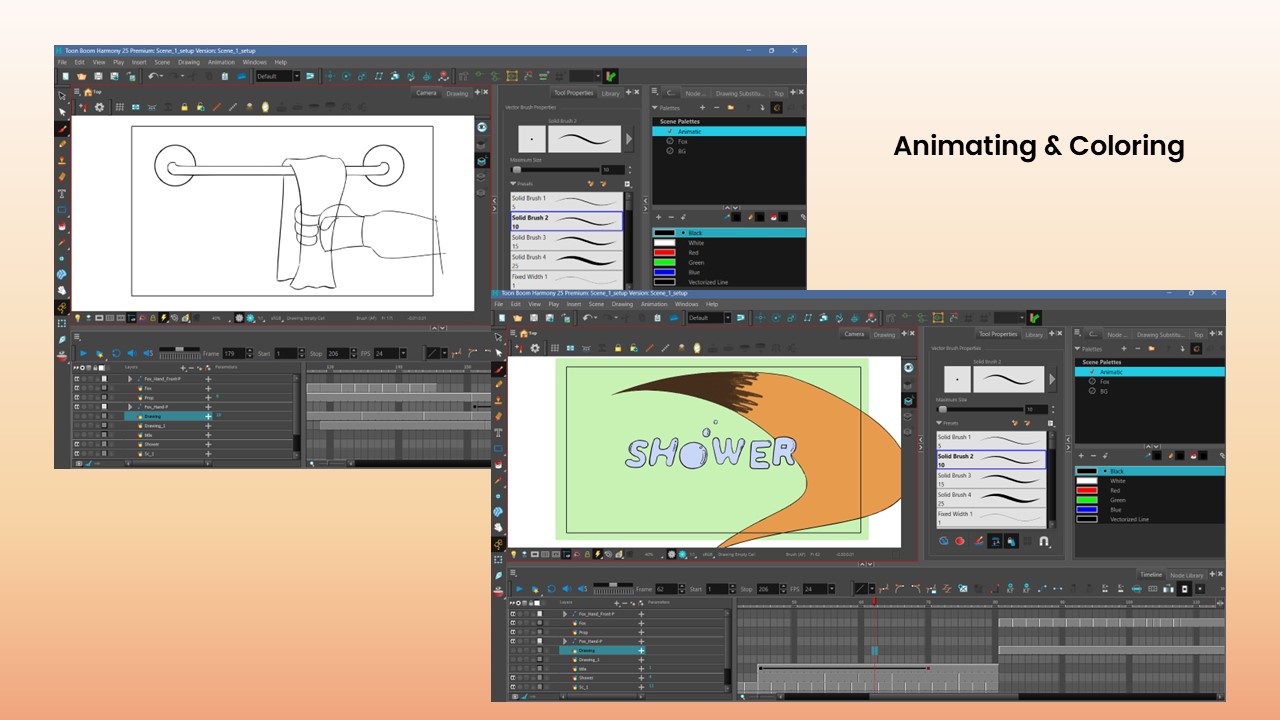This screenshot has width=1280, height=720.
Task: Select the Shower layer in Shower window timeline
Action: (586, 678)
